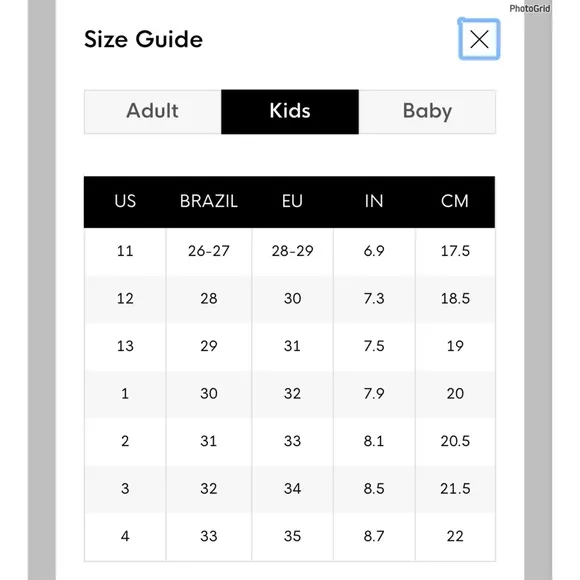This screenshot has width=580, height=580.
Task: Click the EU column header
Action: pyautogui.click(x=292, y=202)
